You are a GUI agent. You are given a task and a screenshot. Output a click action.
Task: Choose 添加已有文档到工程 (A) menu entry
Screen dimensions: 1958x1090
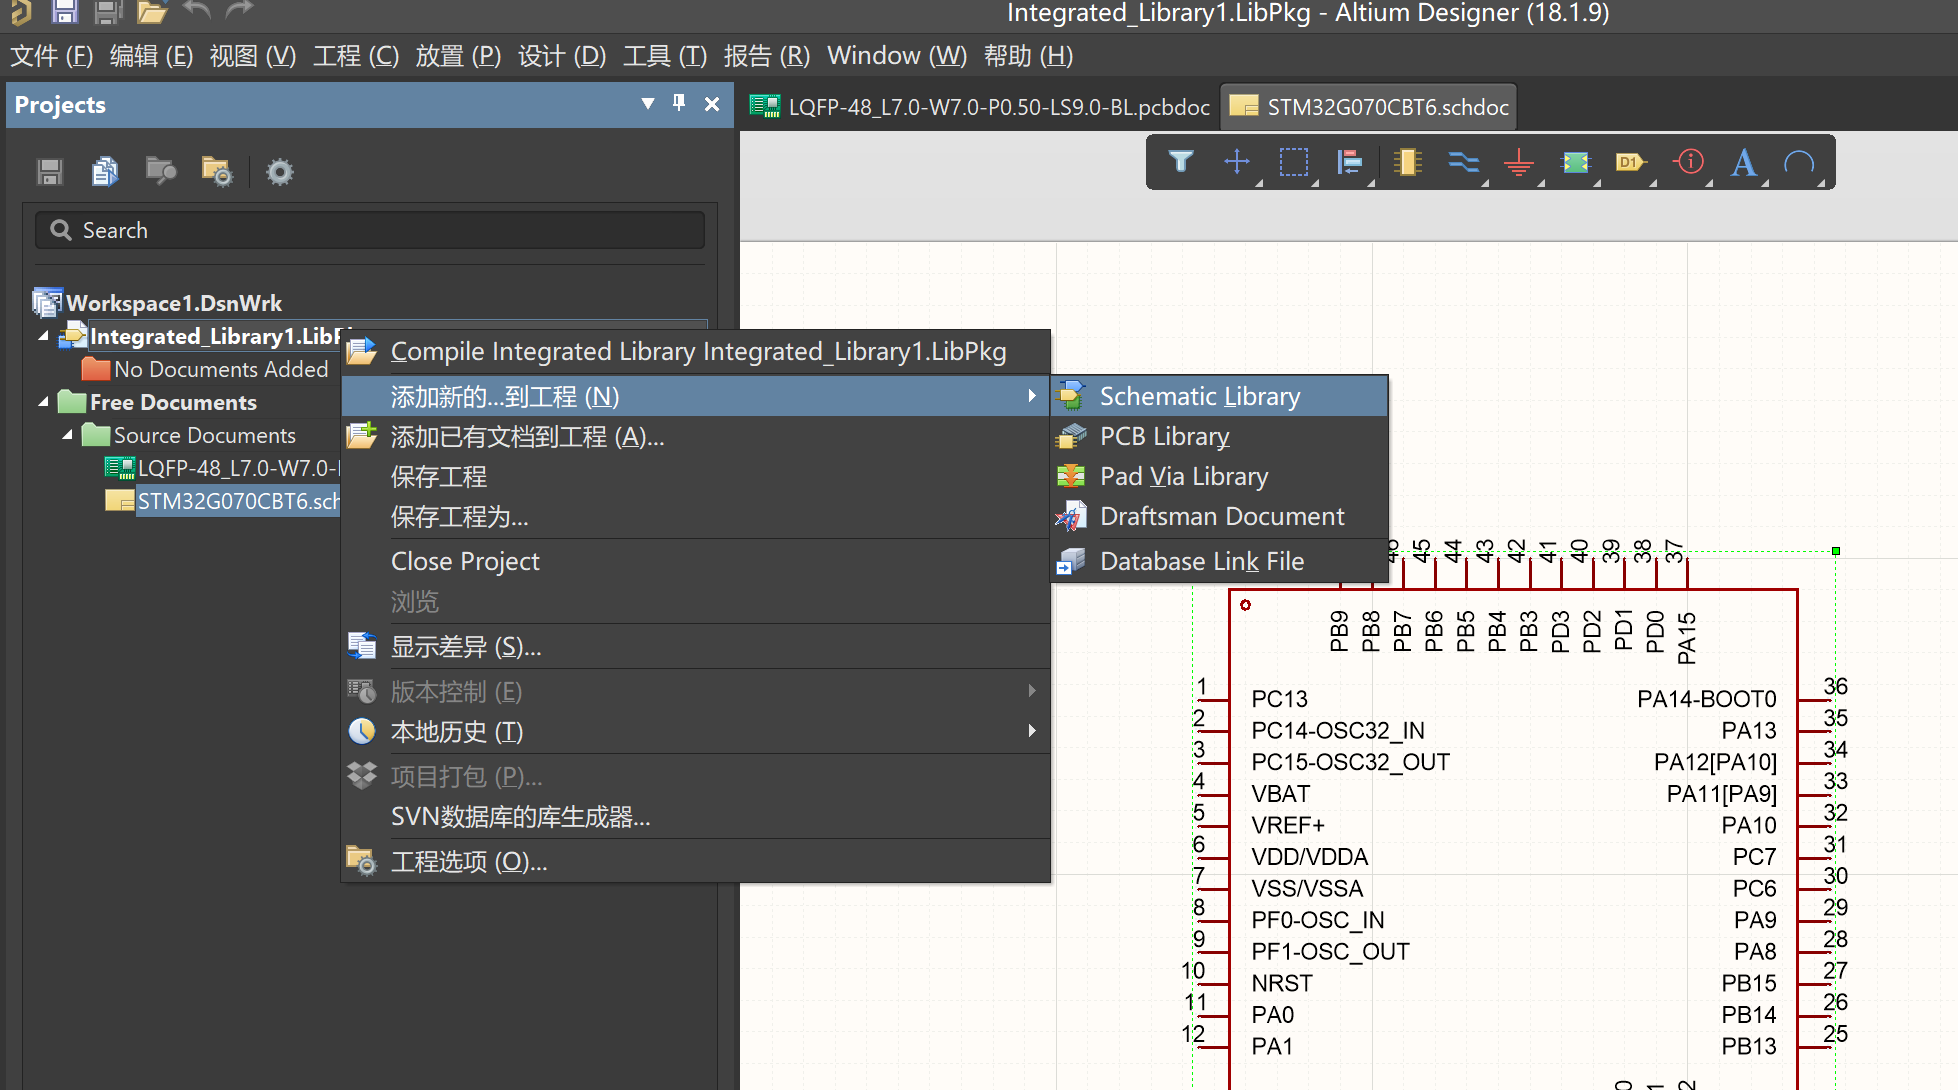696,437
